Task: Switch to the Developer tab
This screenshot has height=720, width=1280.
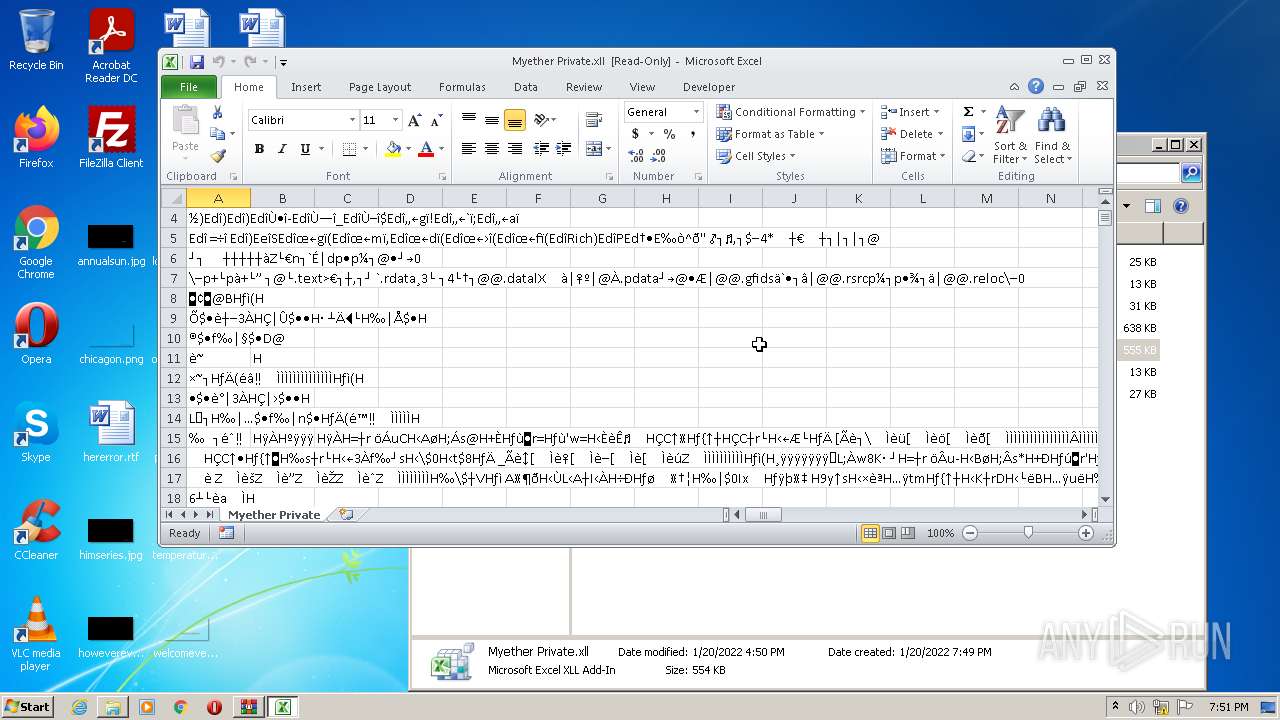Action: click(709, 87)
